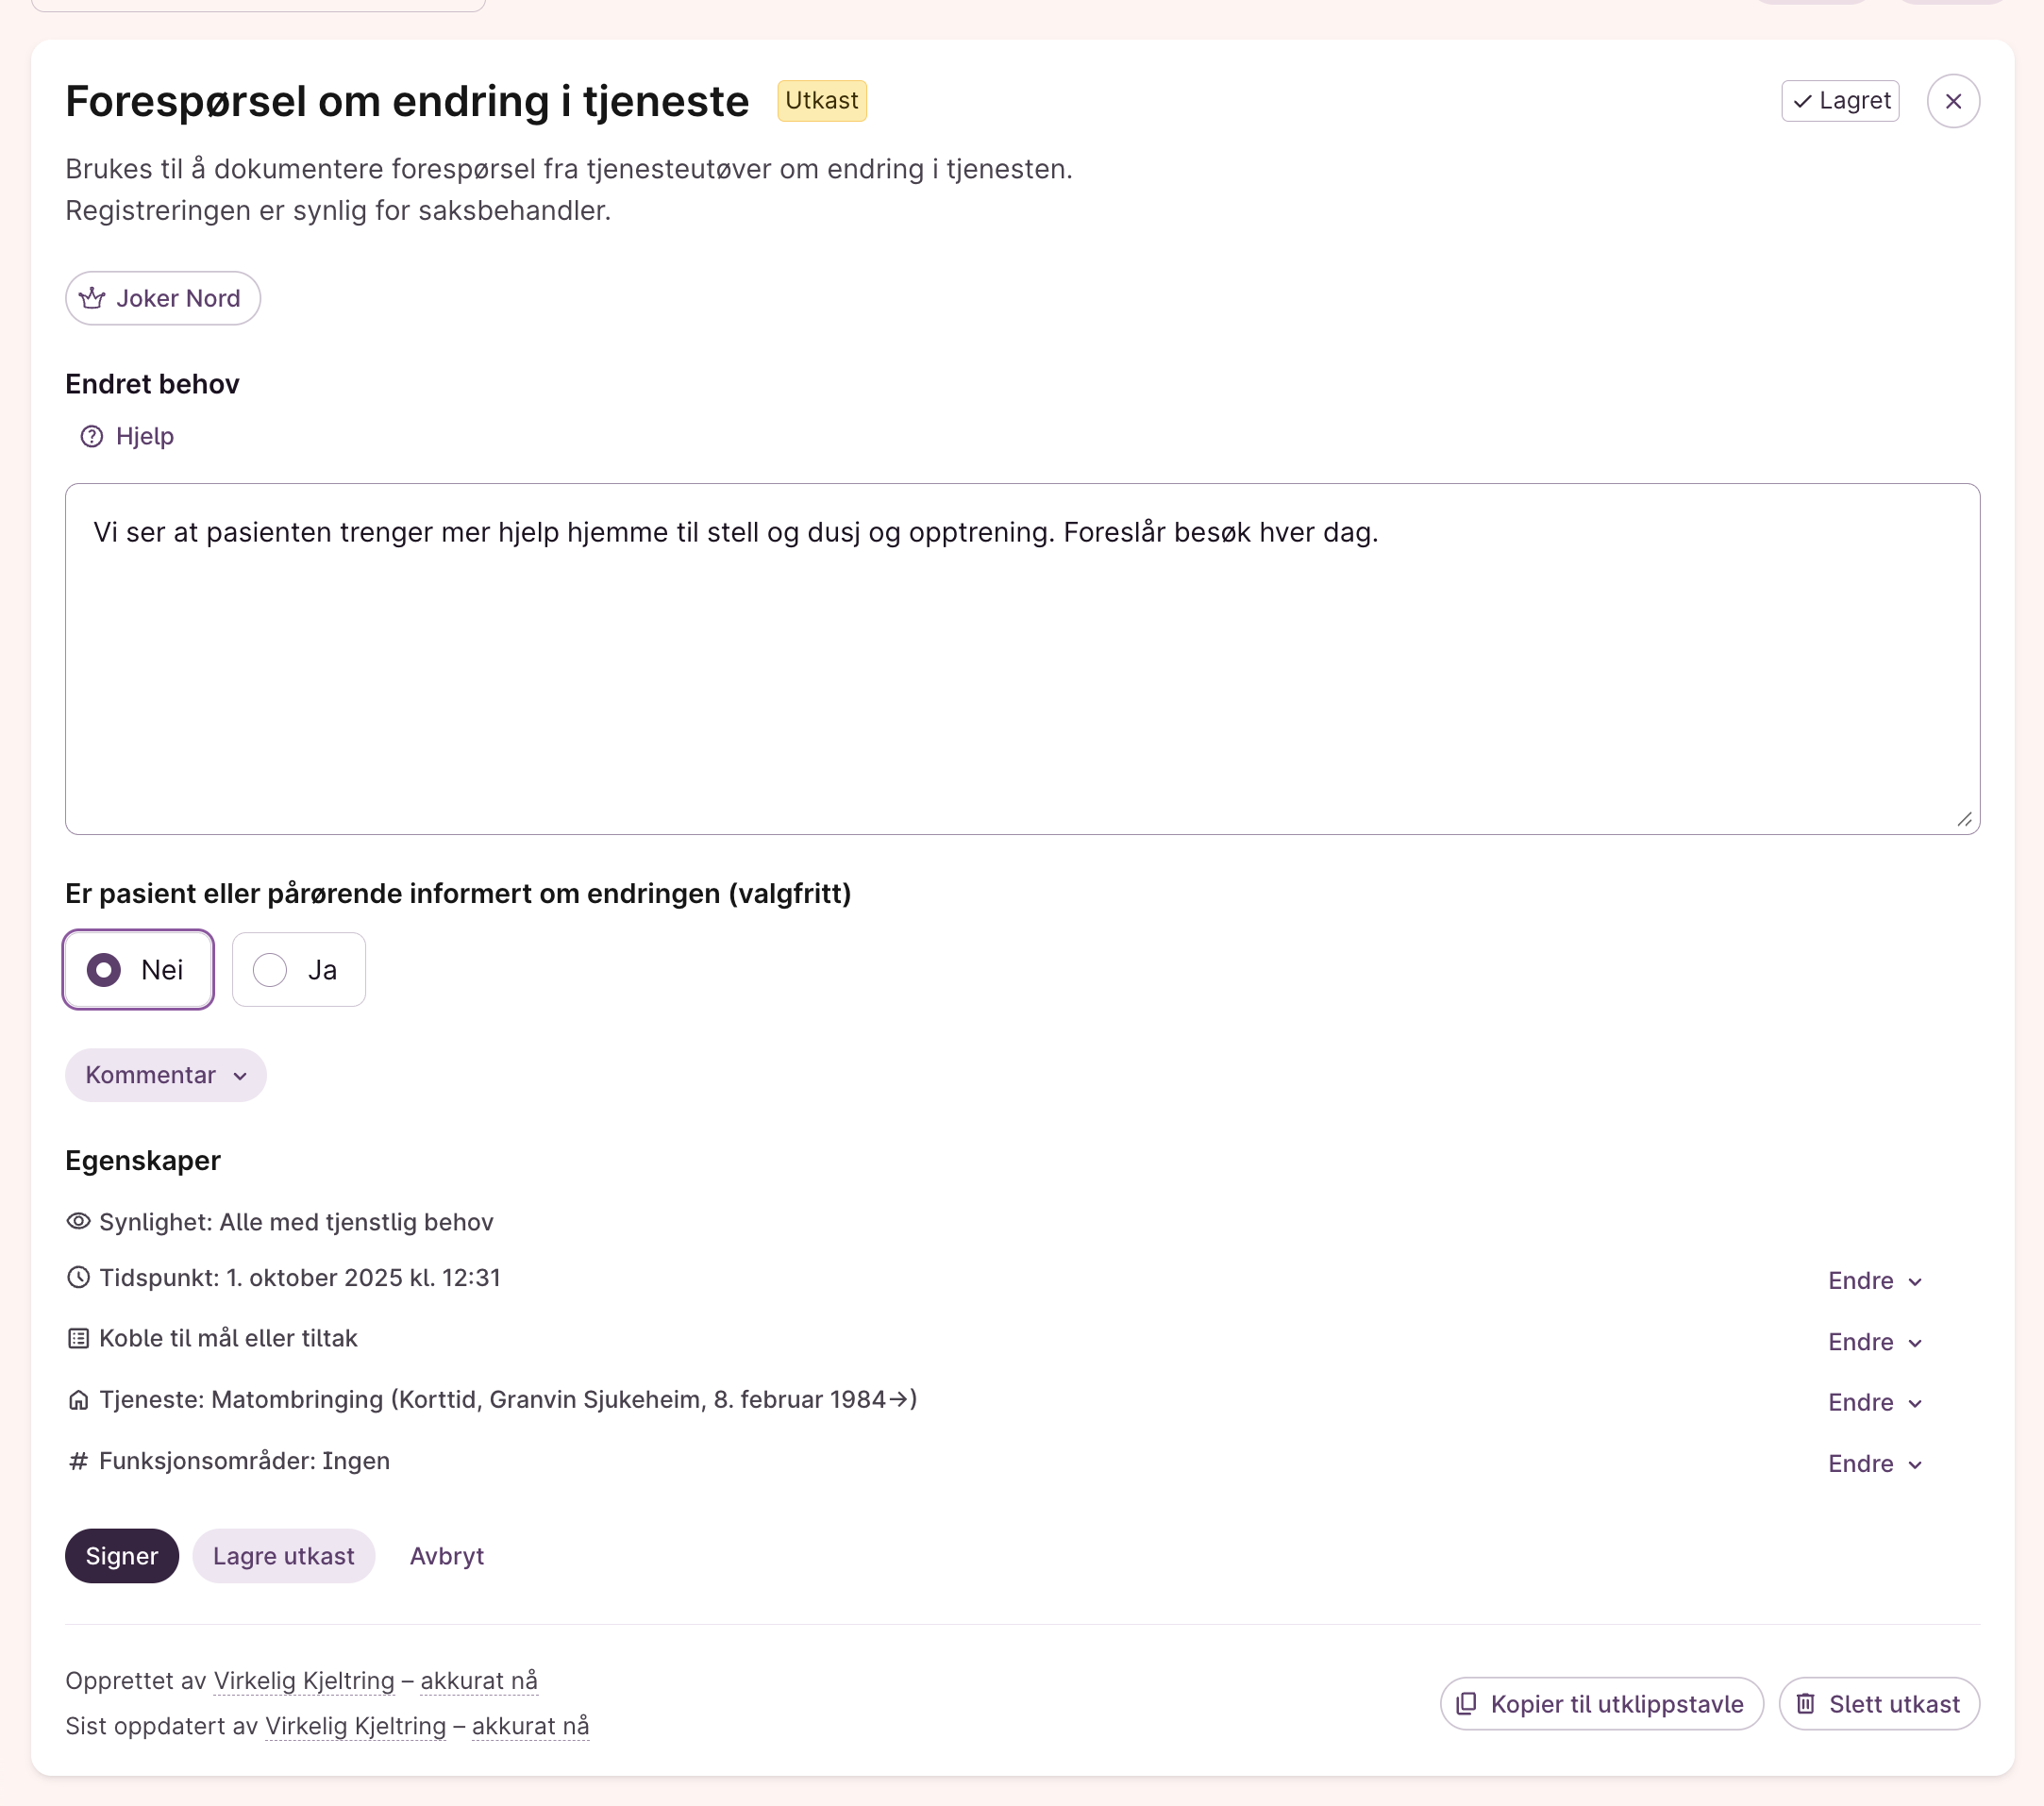Image resolution: width=2044 pixels, height=1806 pixels.
Task: Open Endre dropdown for Funksjonsområder
Action: [1874, 1463]
